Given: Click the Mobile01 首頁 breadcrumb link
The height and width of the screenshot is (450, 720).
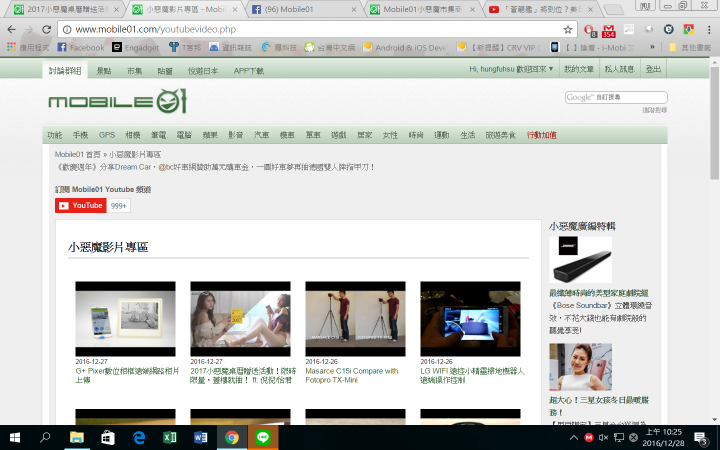Looking at the screenshot, I should coord(76,154).
